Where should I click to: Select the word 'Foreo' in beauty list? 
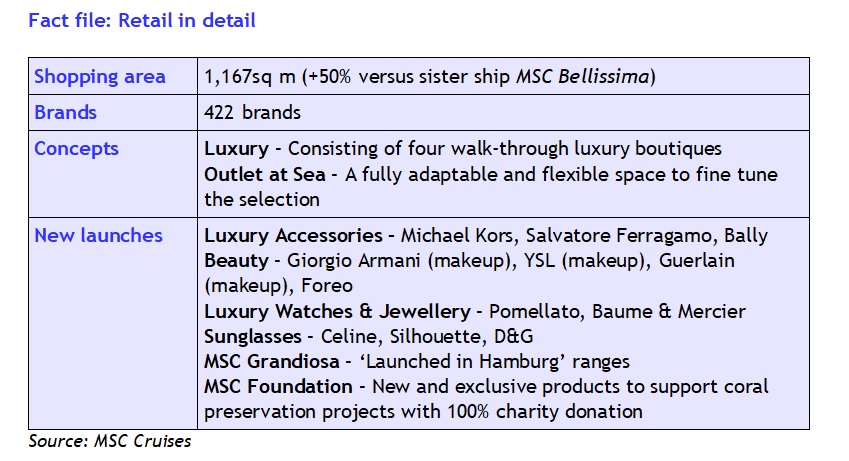pos(326,285)
